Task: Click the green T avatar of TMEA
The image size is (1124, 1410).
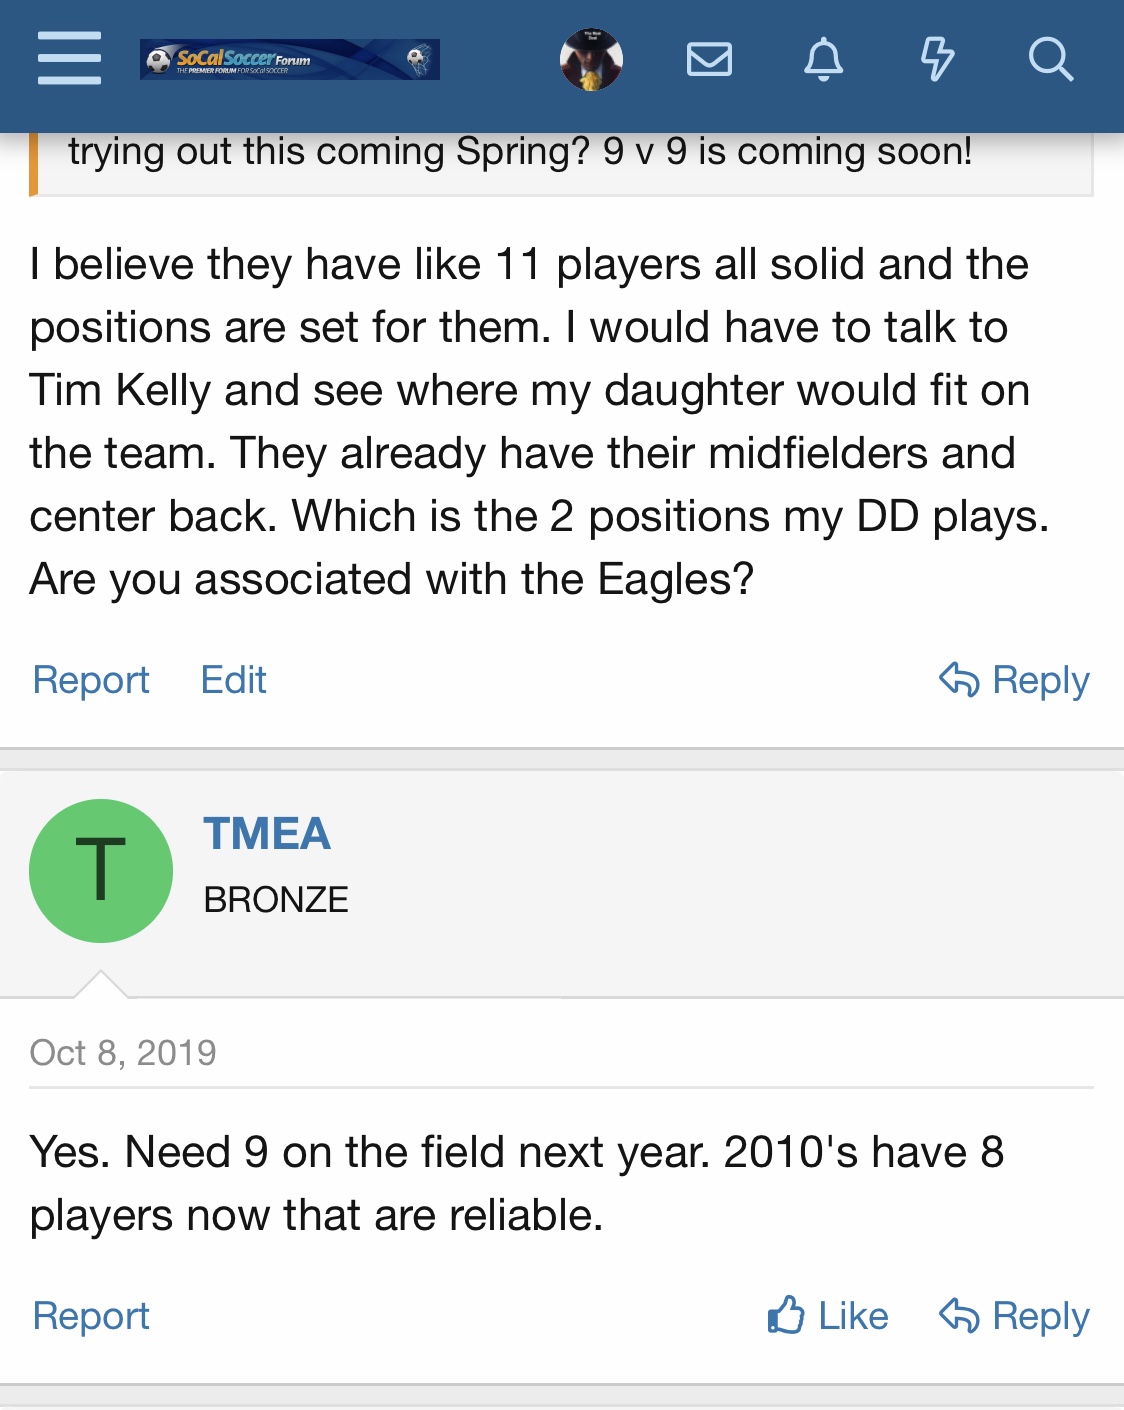Action: click(x=101, y=870)
